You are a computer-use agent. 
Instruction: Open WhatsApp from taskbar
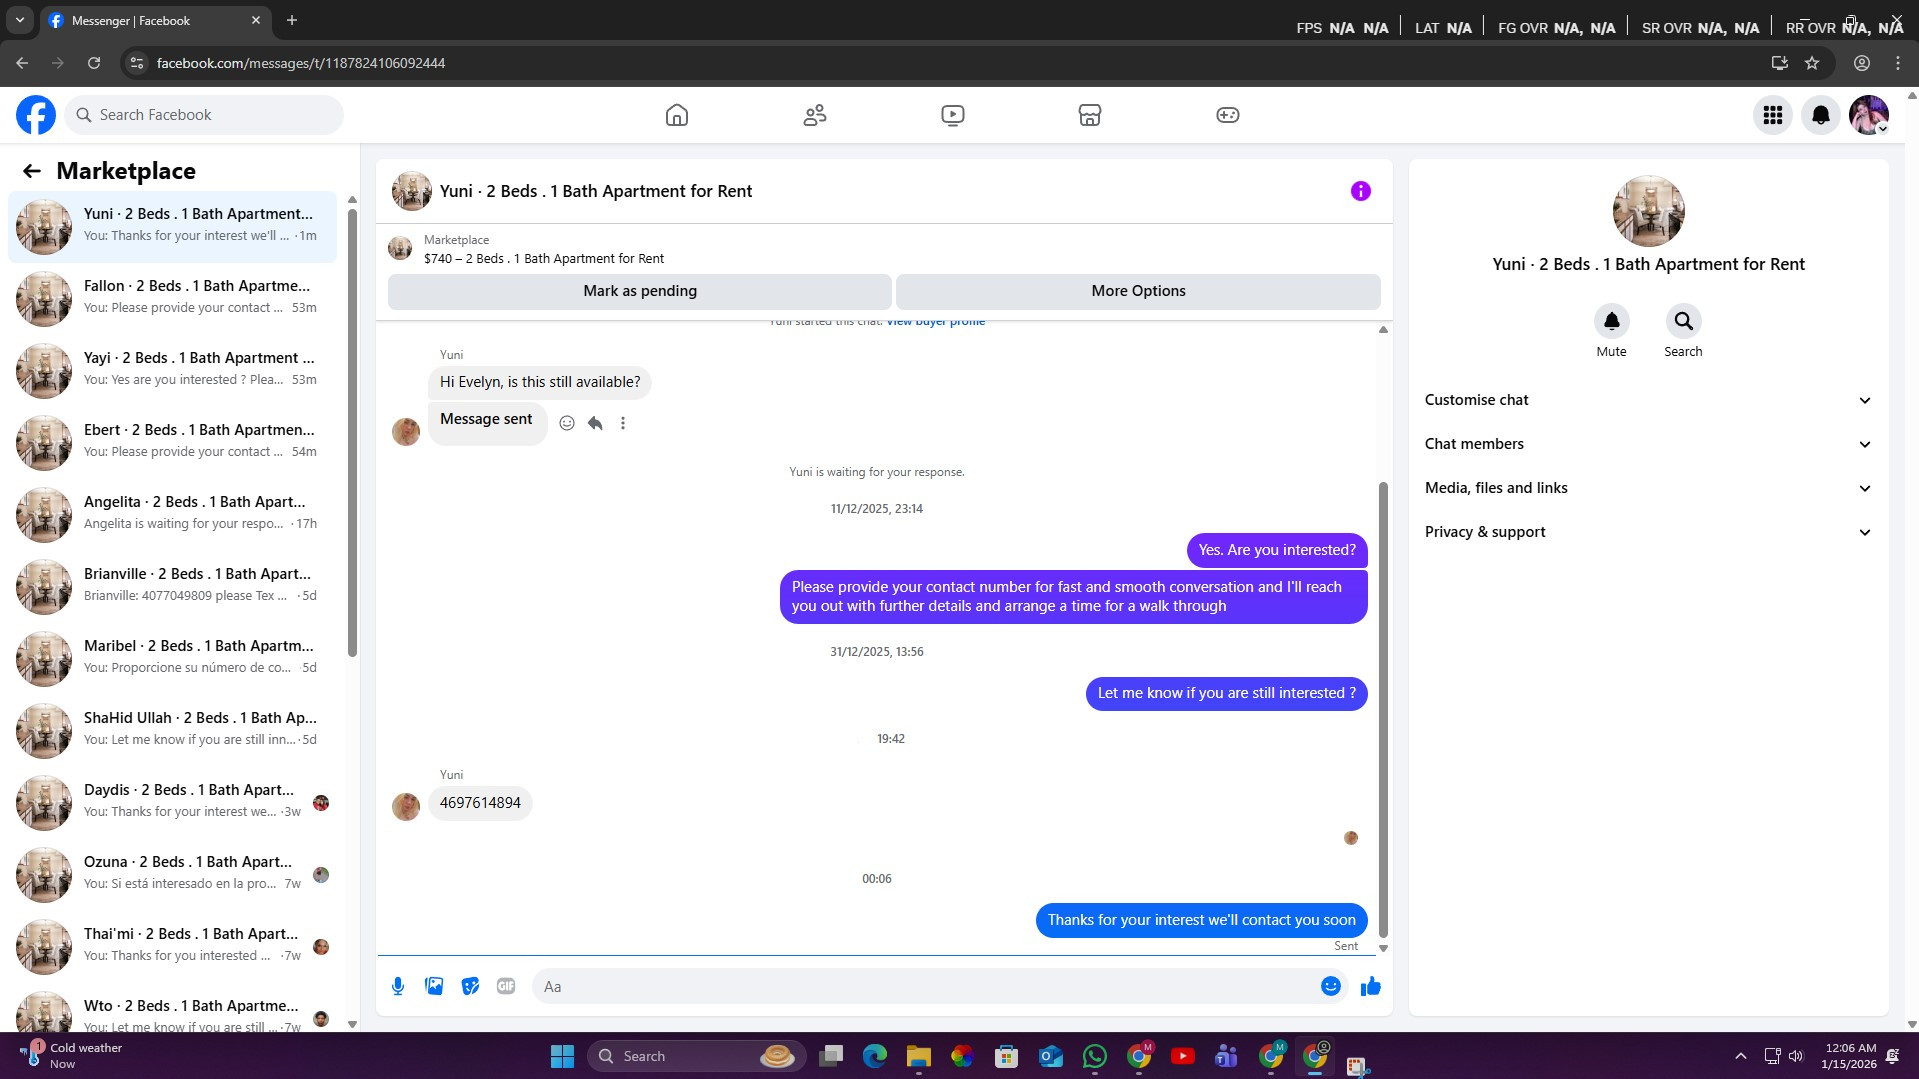(1095, 1056)
